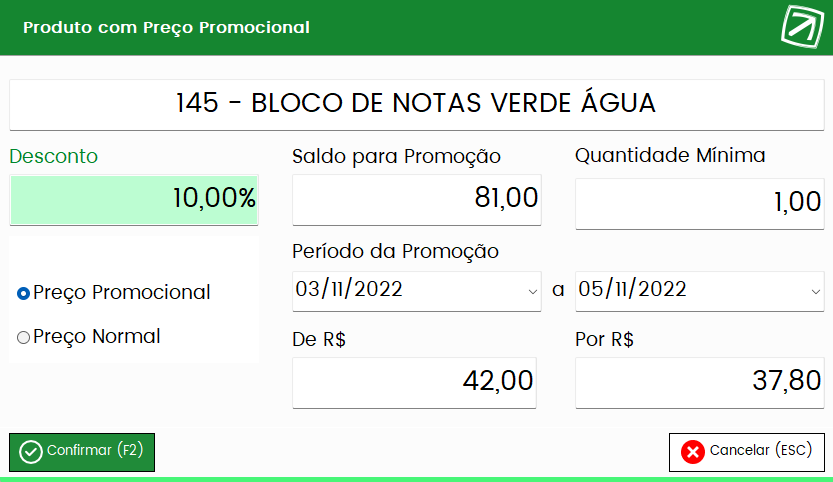The image size is (833, 482).
Task: Click the arrow logo icon in header
Action: 802,27
